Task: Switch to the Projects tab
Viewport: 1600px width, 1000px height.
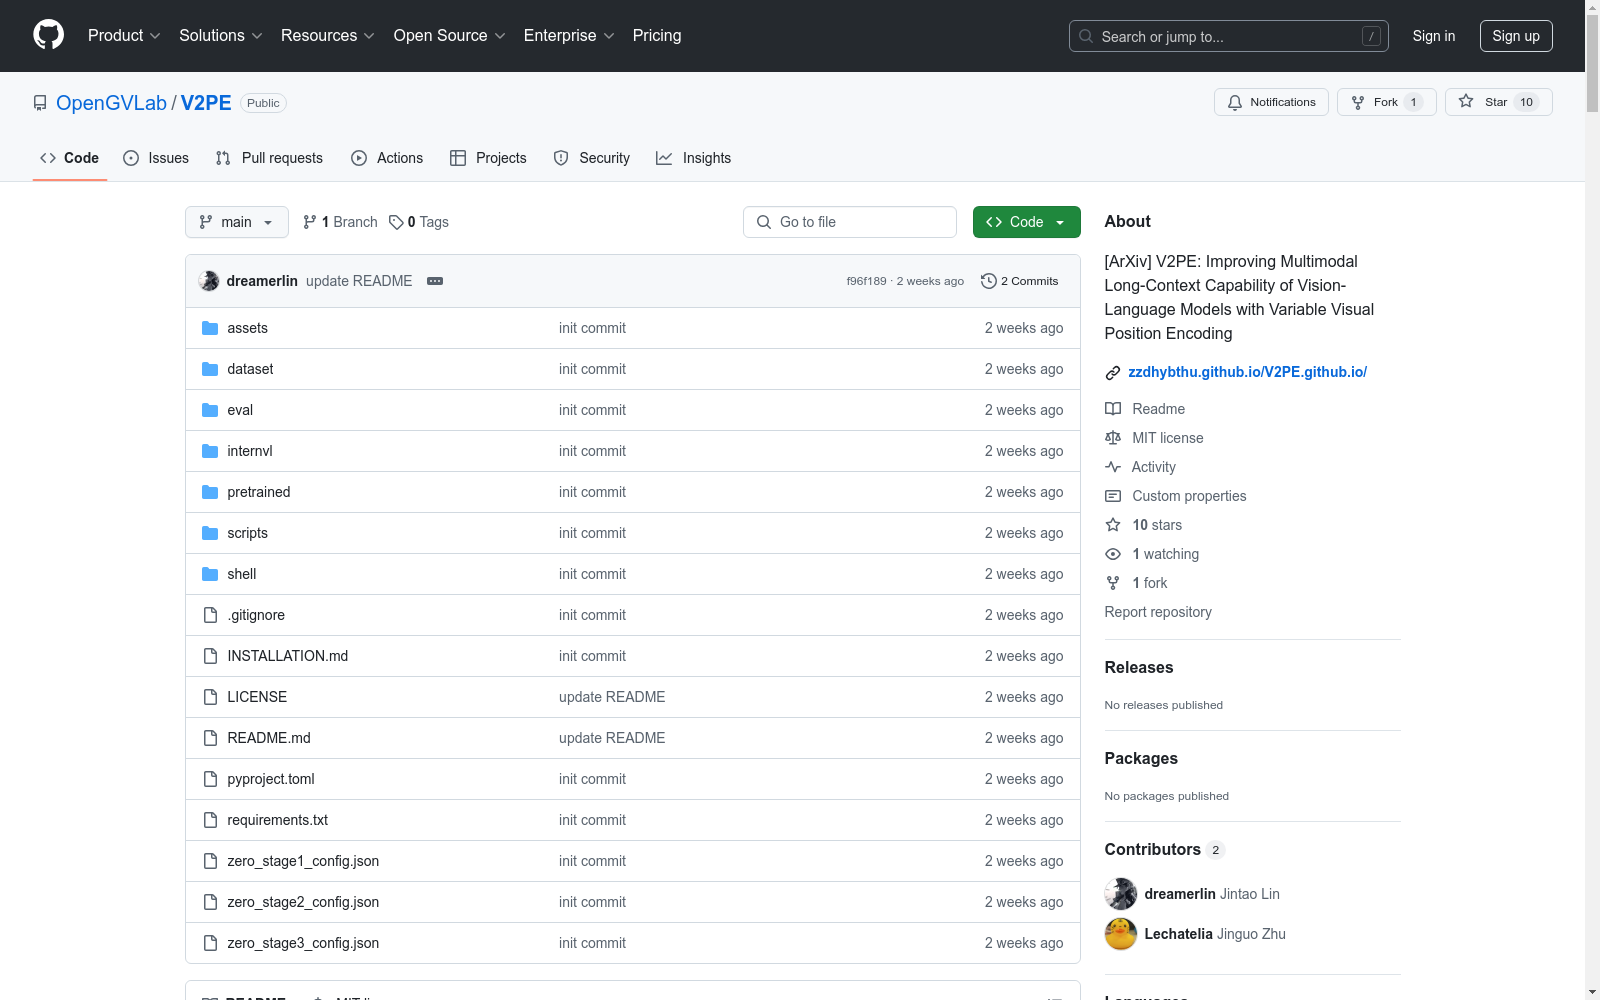Action: click(x=488, y=158)
